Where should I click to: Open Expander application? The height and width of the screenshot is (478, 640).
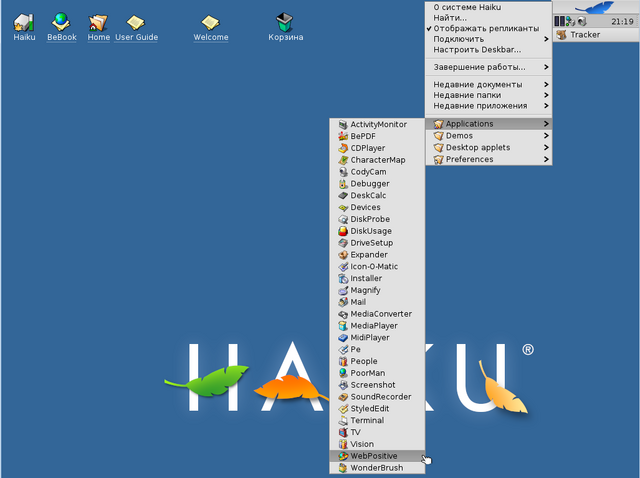tap(377, 255)
